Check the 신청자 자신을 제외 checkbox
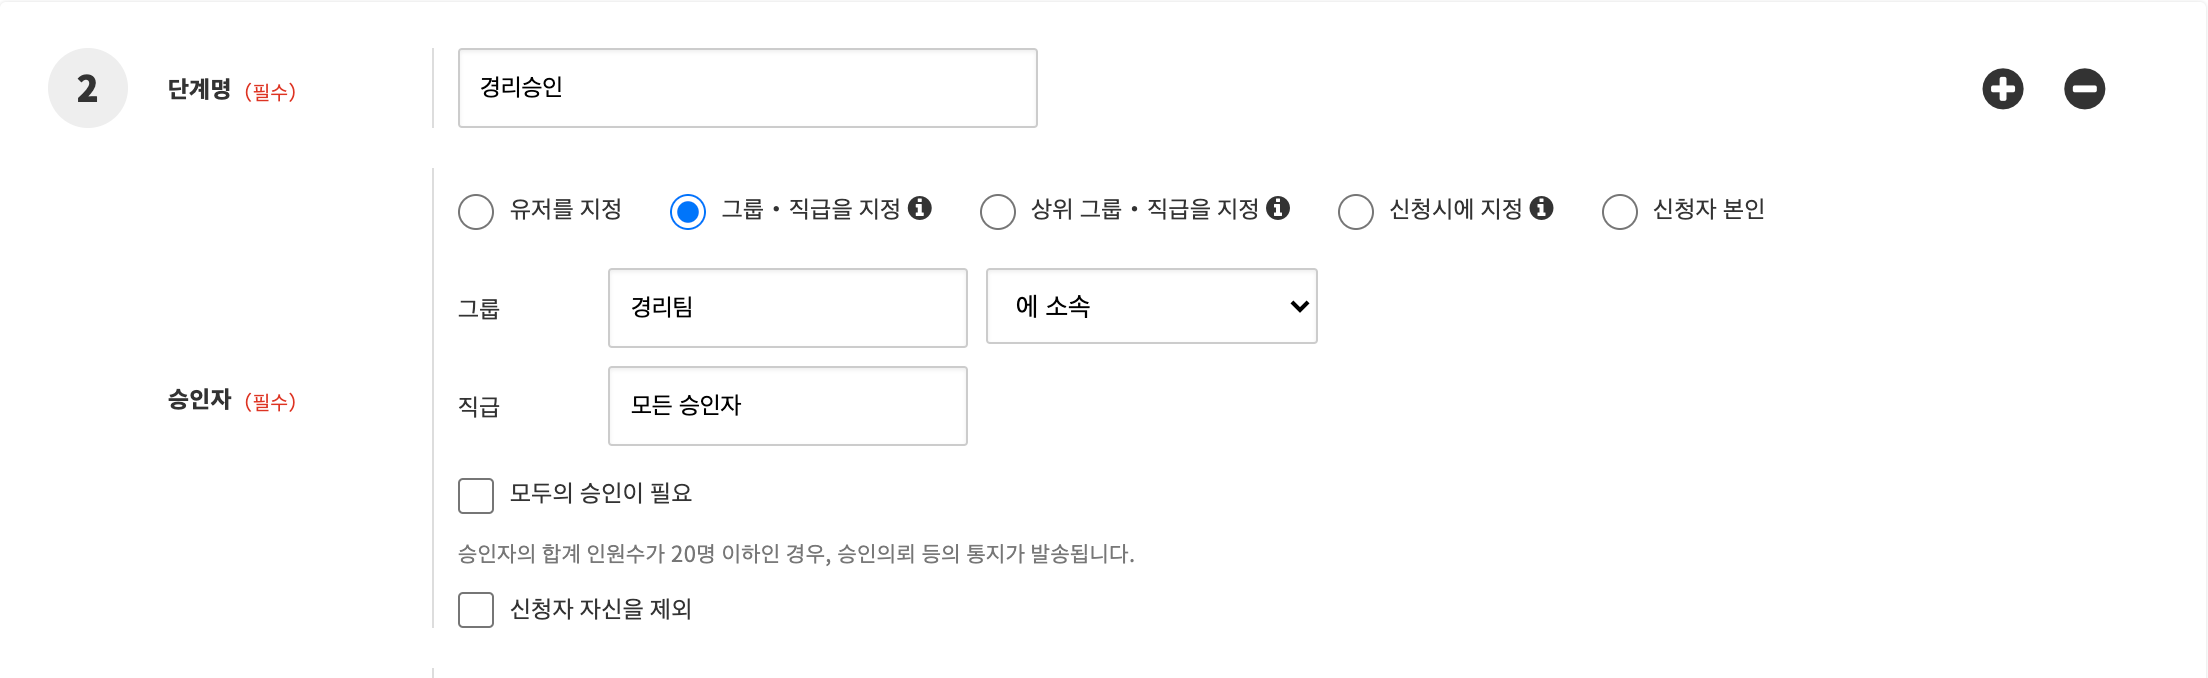The image size is (2208, 678). [476, 609]
